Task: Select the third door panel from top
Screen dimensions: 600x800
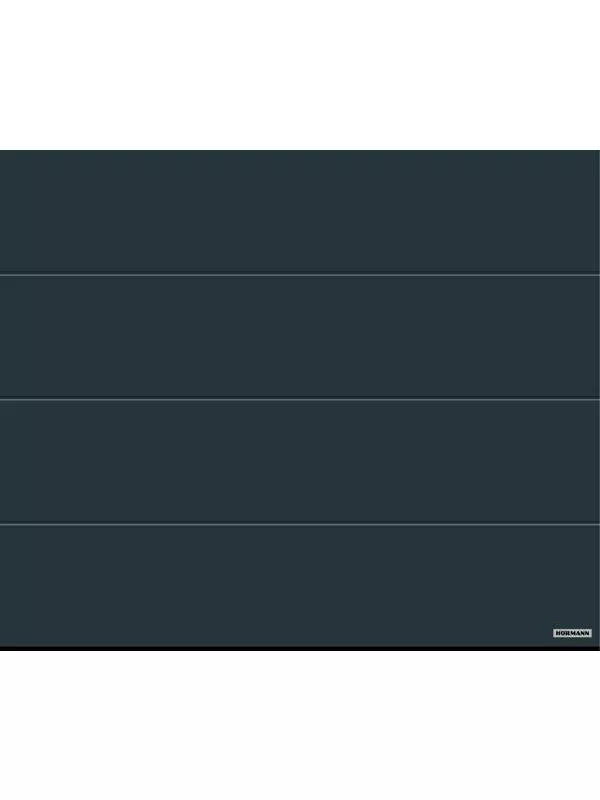Action: (x=300, y=462)
